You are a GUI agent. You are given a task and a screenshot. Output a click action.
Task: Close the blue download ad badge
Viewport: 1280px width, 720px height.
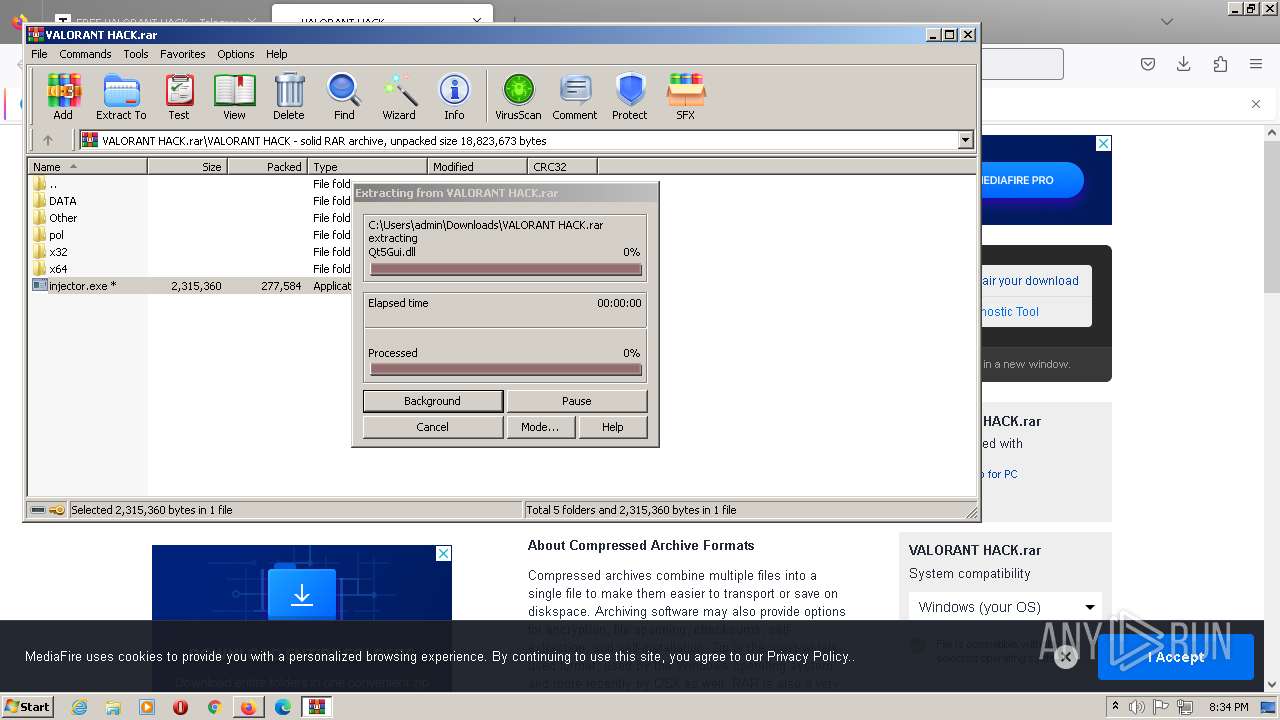[x=443, y=553]
